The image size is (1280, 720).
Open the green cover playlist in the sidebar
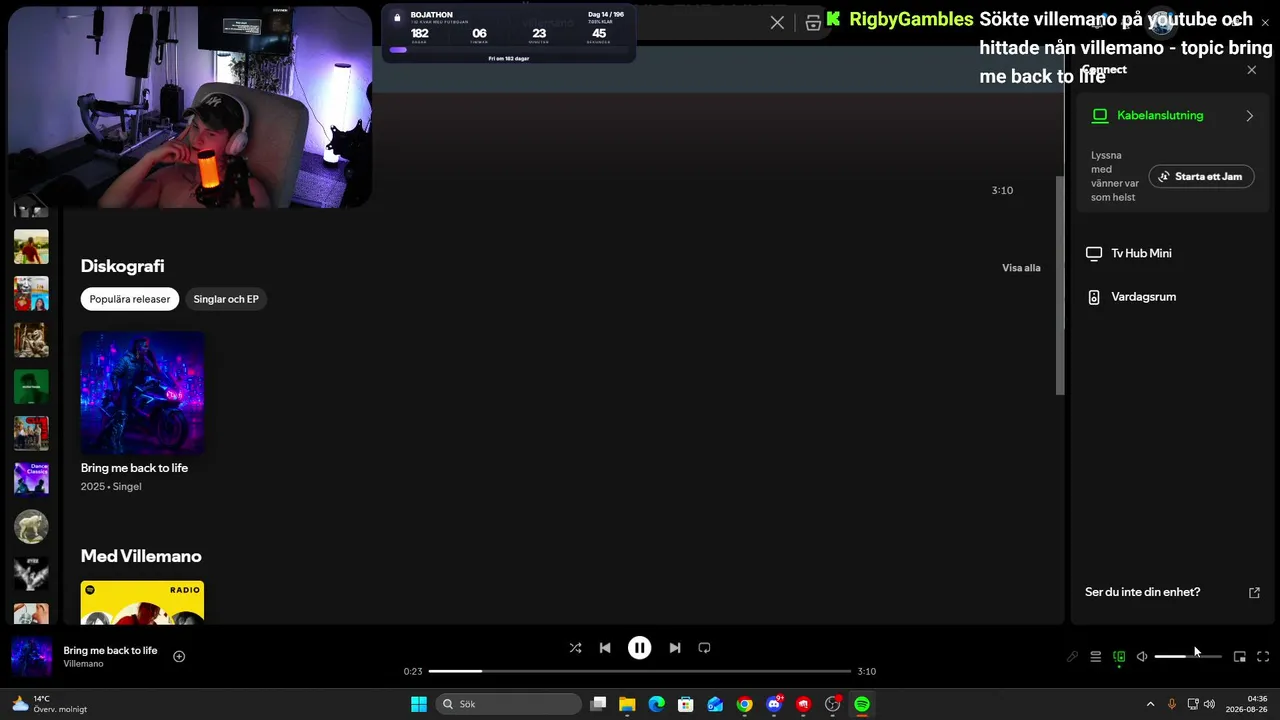click(x=31, y=387)
